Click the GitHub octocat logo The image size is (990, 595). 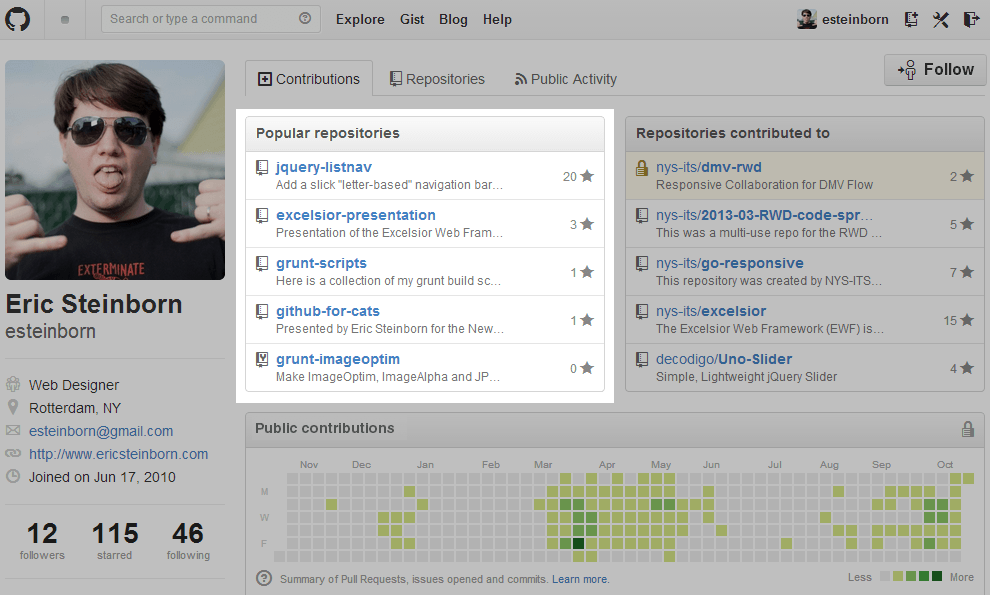point(20,19)
